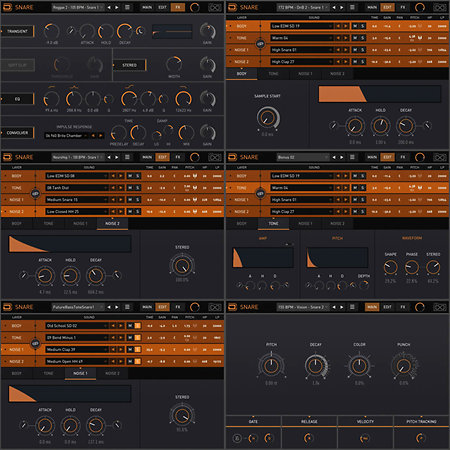
Task: Click the infinity logo in Reggae 2 window
Action: [x=215, y=7]
